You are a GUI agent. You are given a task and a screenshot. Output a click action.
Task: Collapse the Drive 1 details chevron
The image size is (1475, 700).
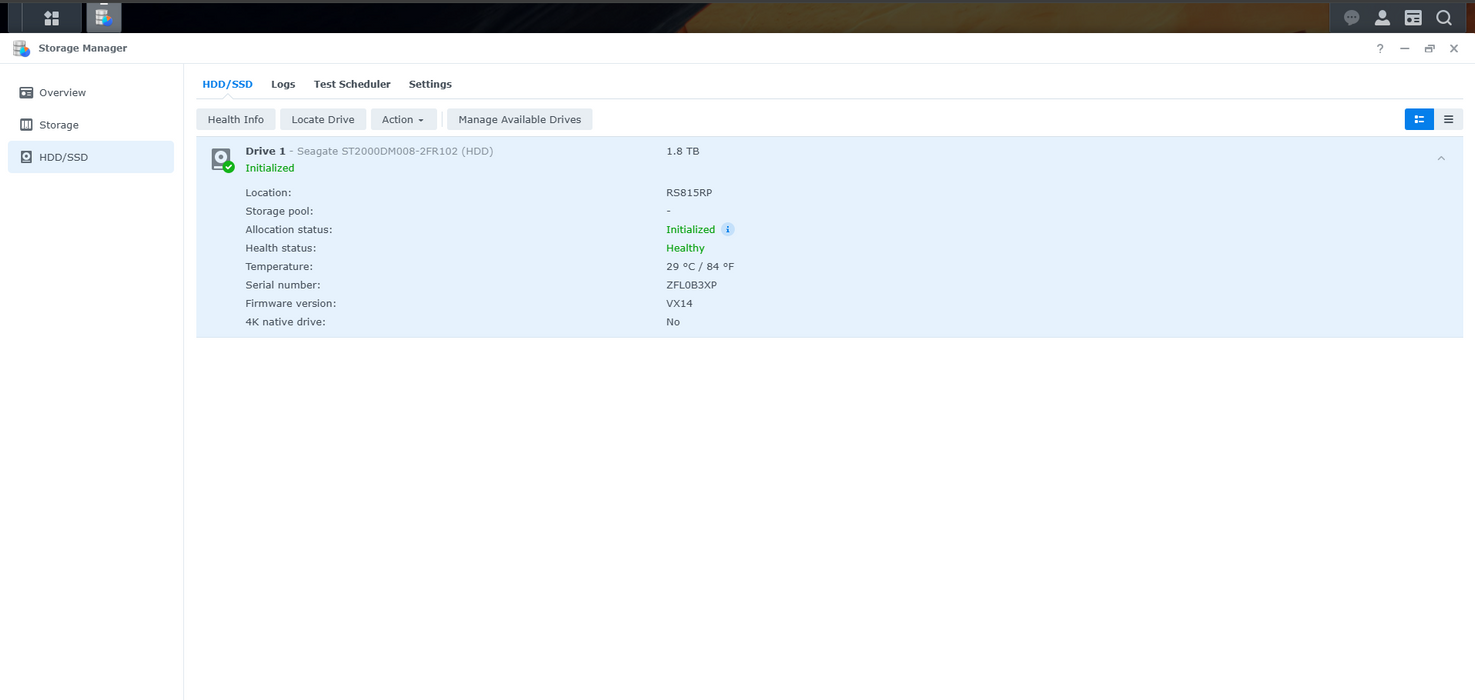point(1441,158)
